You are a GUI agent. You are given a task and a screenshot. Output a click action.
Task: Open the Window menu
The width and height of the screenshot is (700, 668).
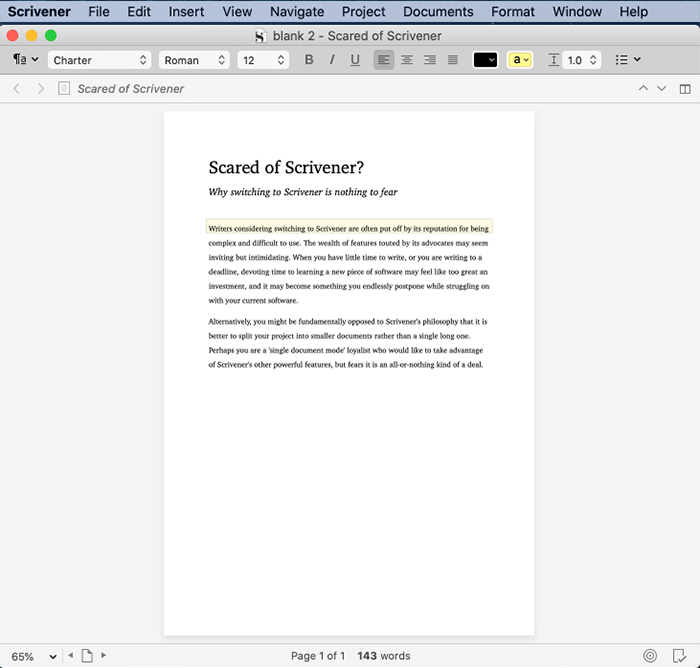[577, 11]
